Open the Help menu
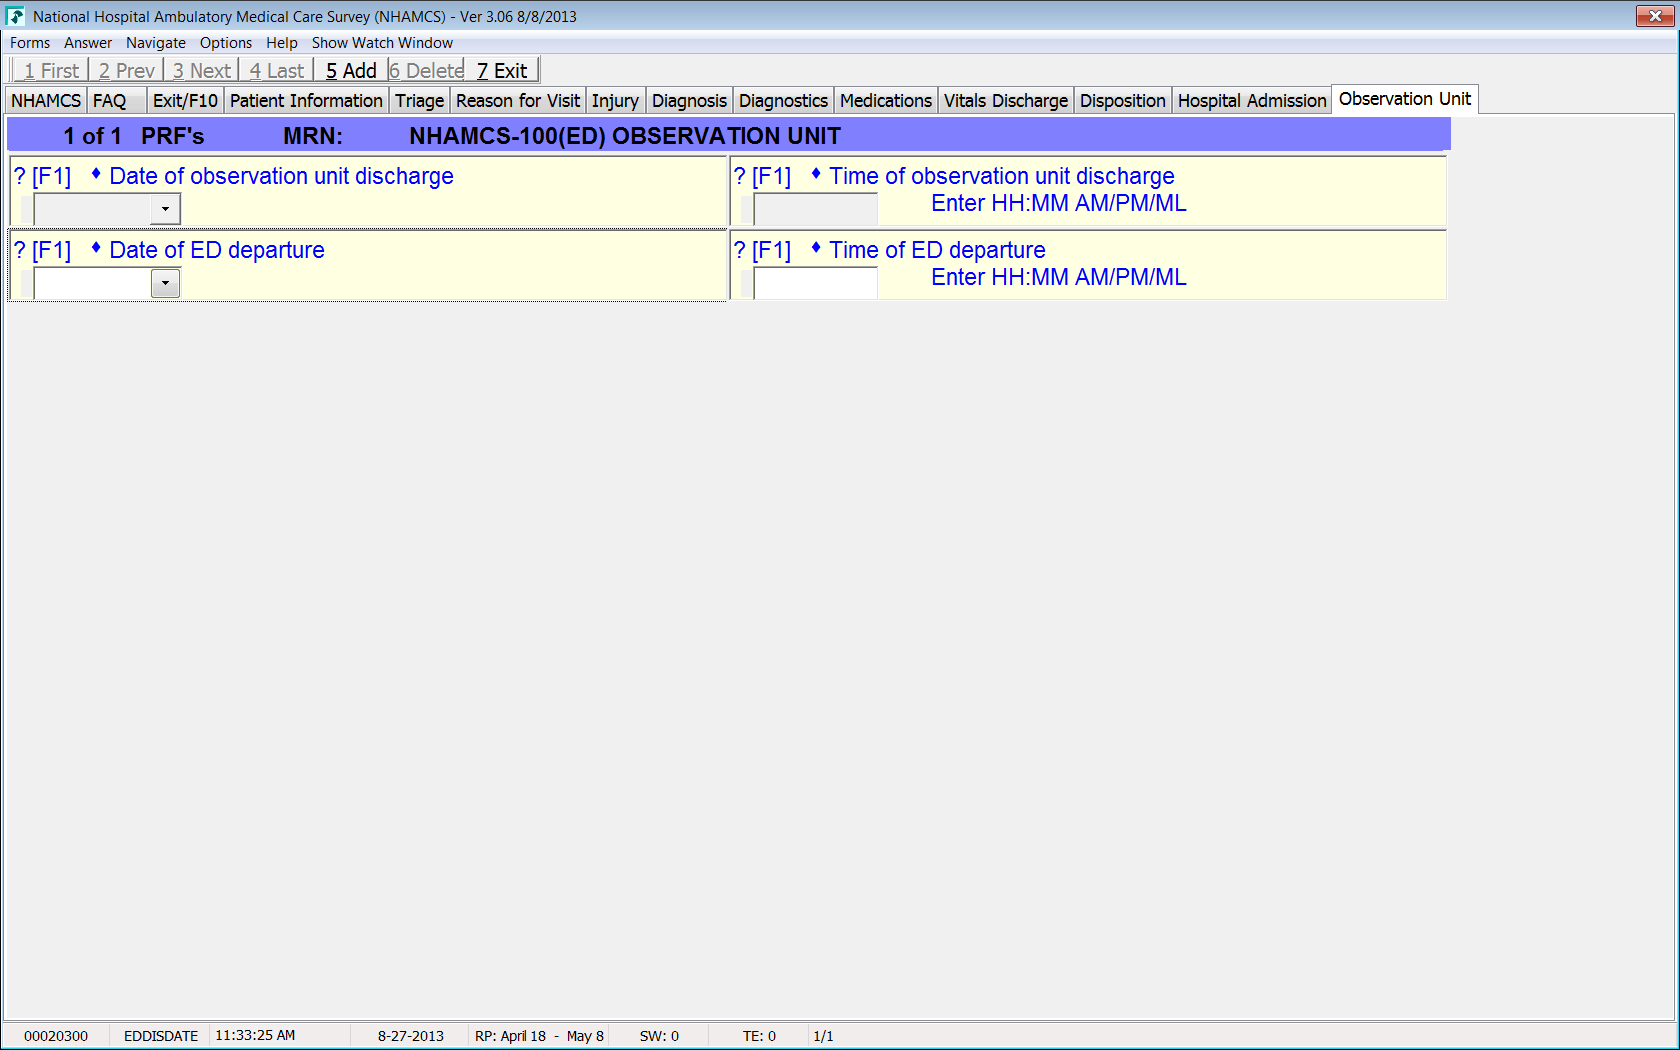This screenshot has height=1050, width=1680. (282, 43)
